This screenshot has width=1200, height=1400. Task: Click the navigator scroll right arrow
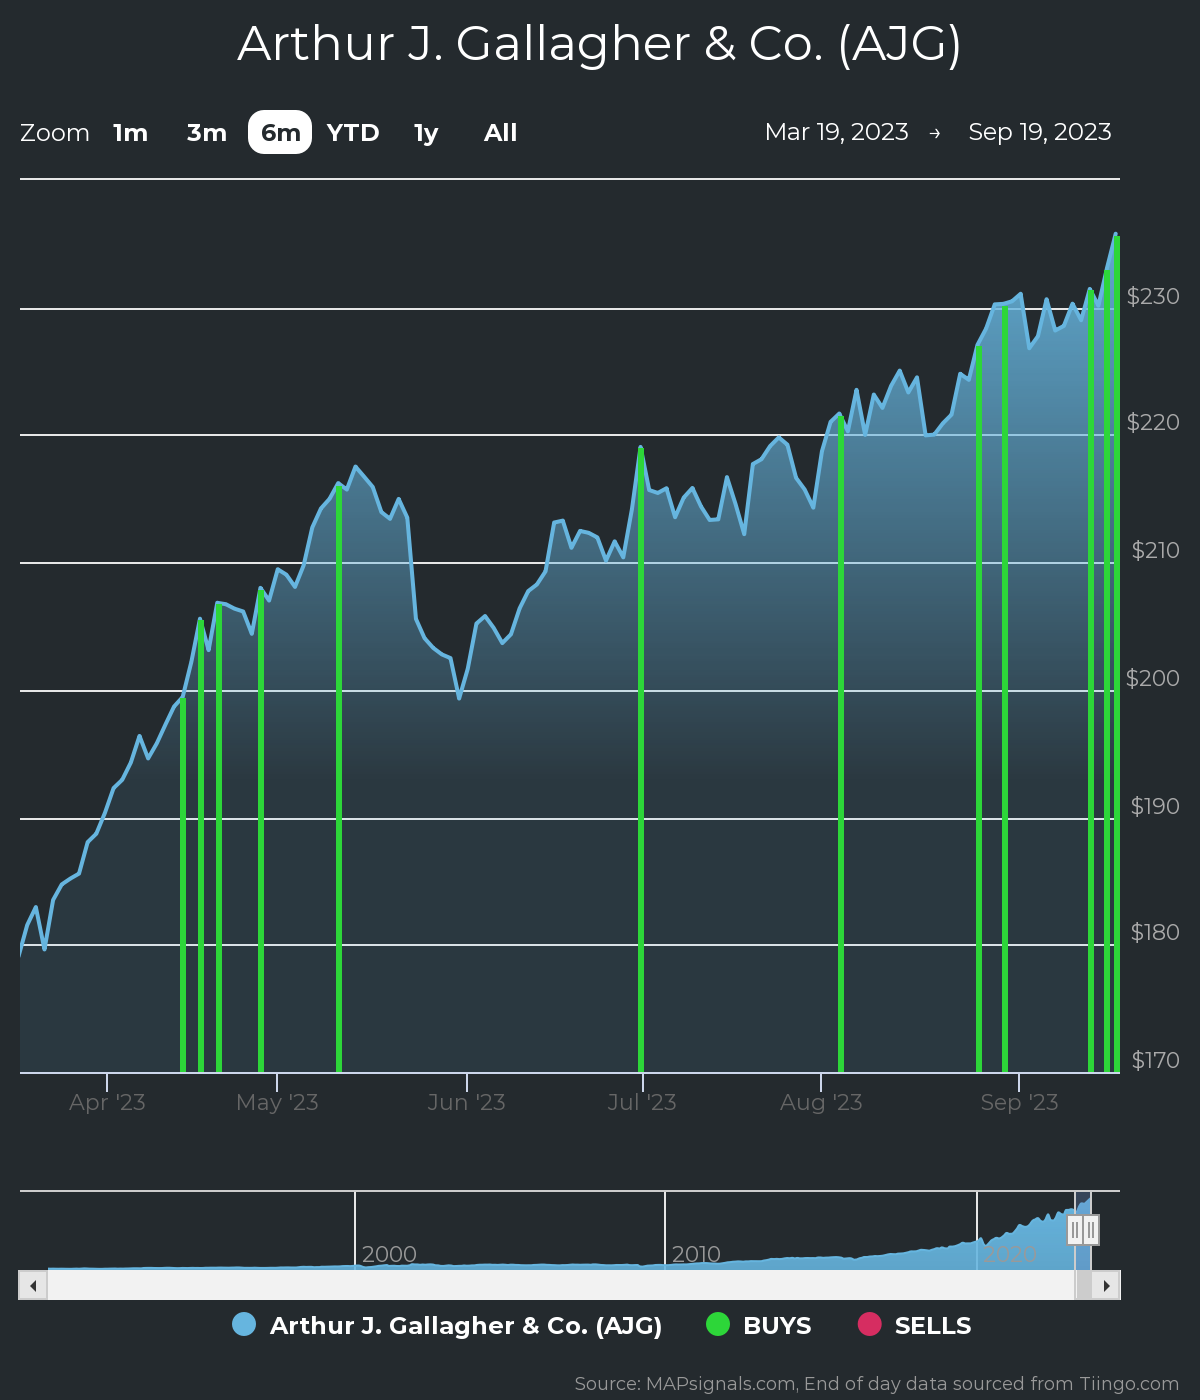click(1106, 1285)
